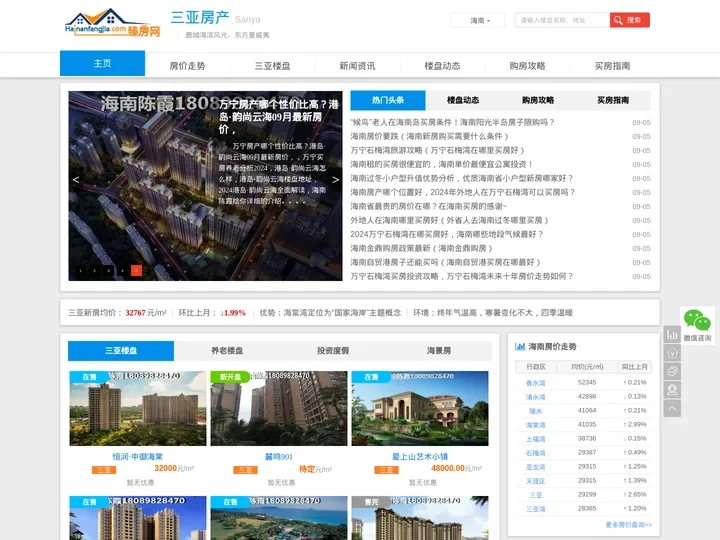
Task: Open 海南过冬小户型升值优势分析 article
Action: coord(461,178)
